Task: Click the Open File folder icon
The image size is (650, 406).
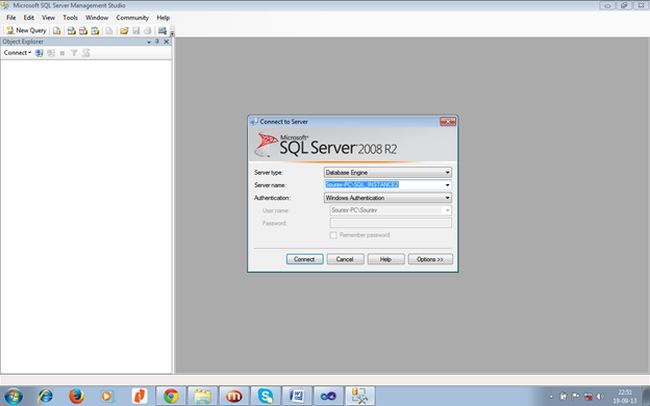Action: click(124, 31)
